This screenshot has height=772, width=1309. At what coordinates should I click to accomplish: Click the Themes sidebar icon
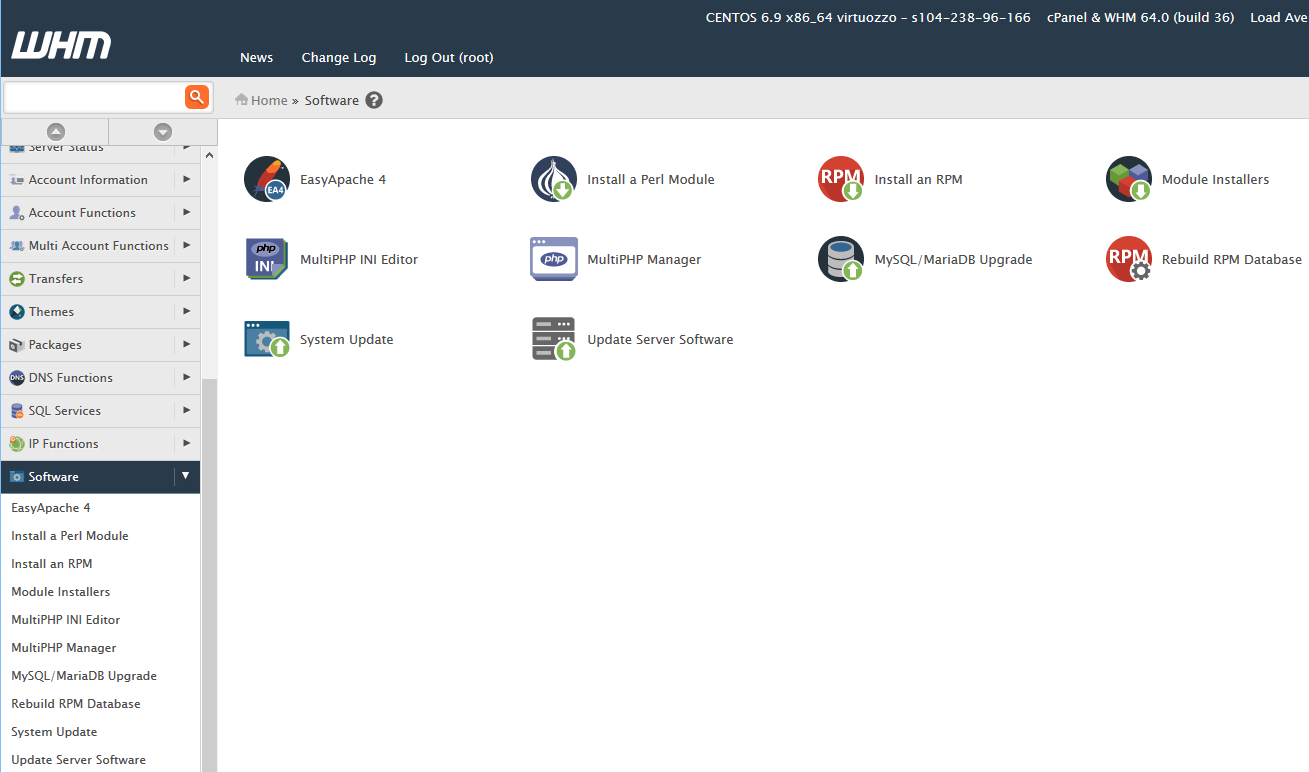(17, 312)
